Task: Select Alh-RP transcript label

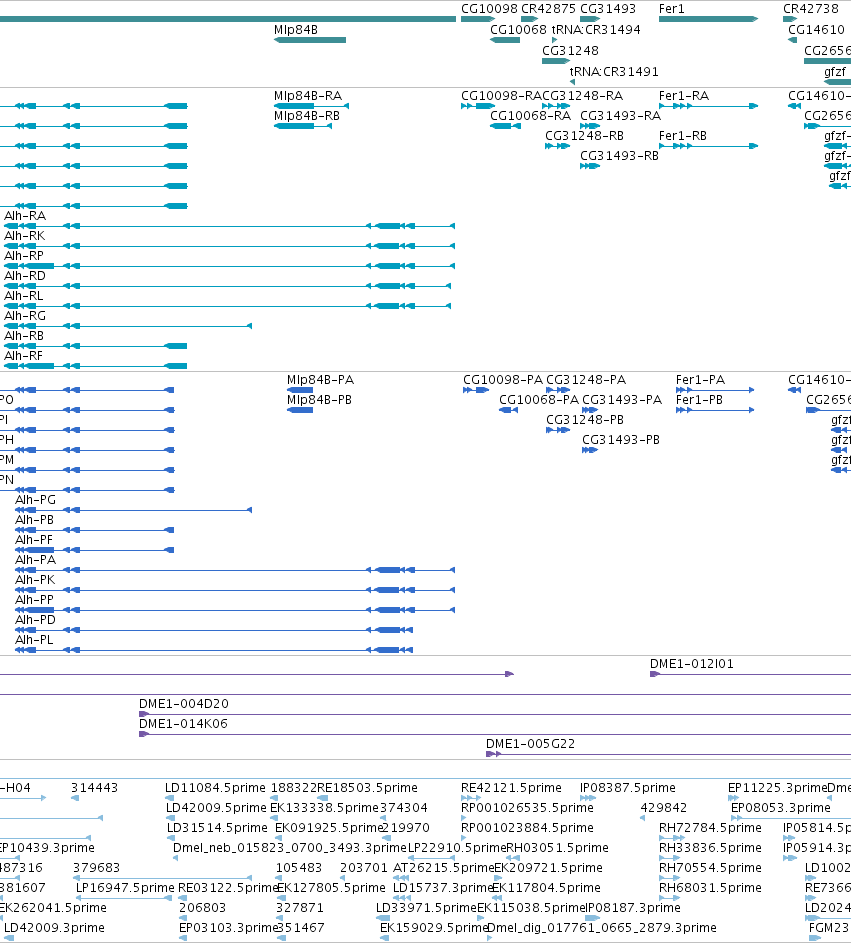Action: (x=23, y=256)
